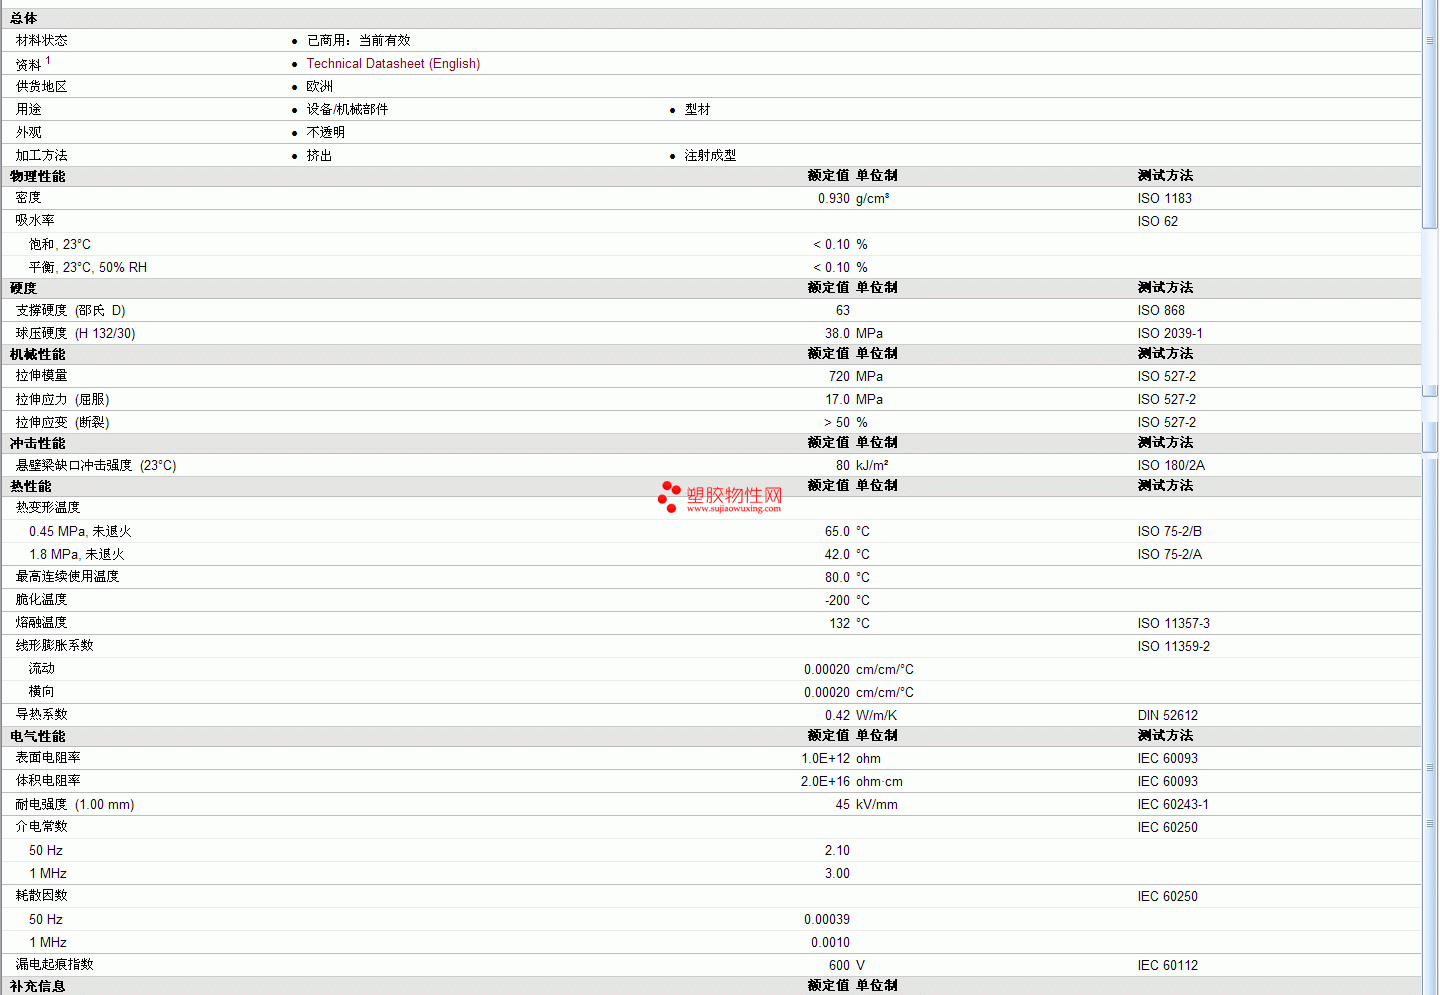Select the 漏电起痕指数 value 600
Screen dimensions: 1440x995
(839, 965)
